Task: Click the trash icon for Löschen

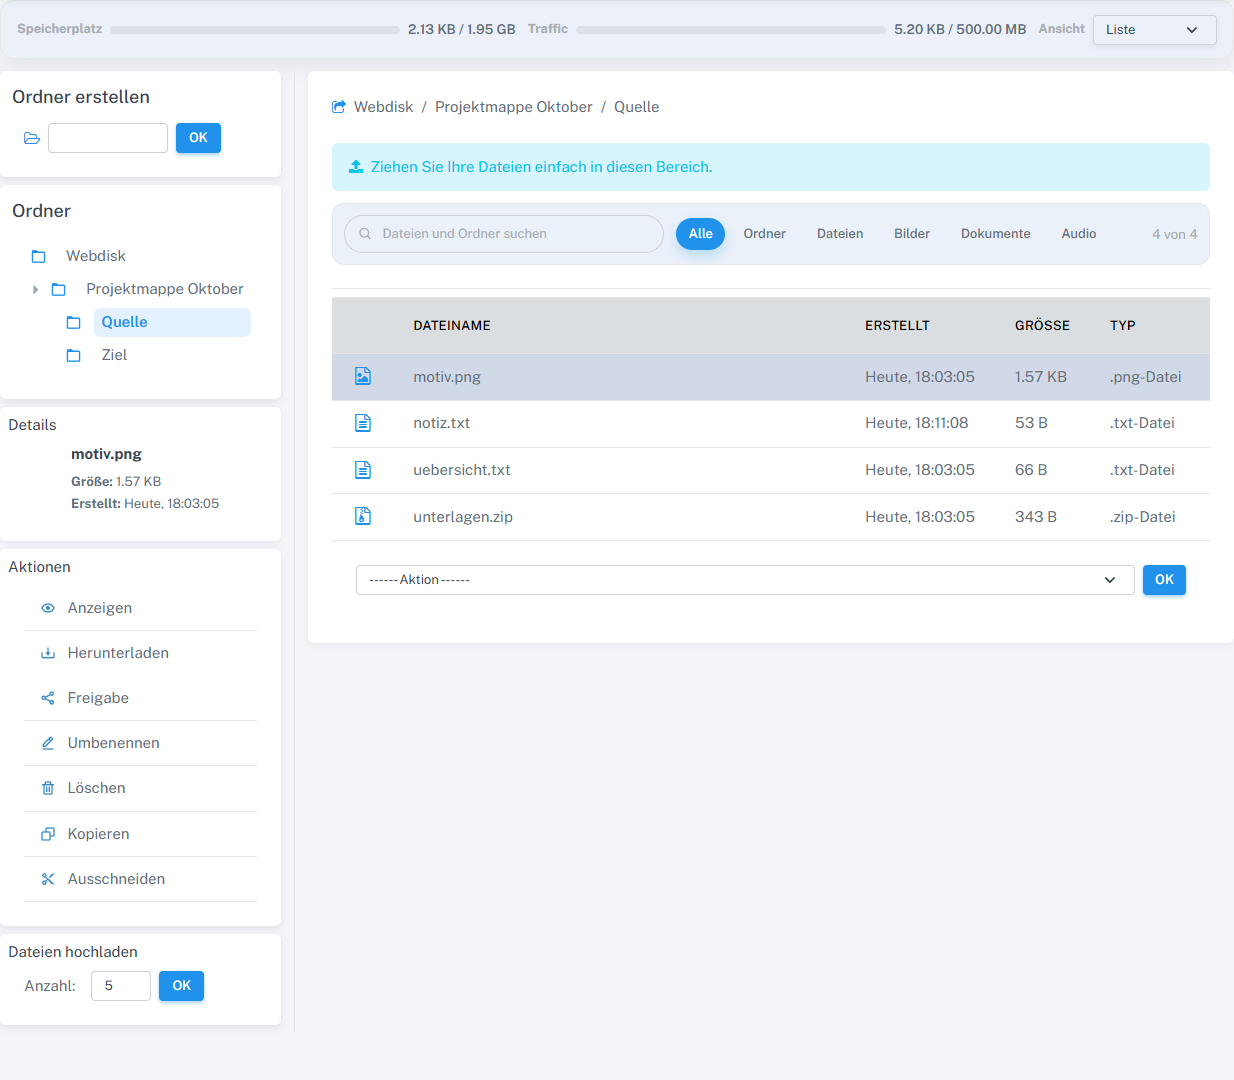Action: pos(48,788)
